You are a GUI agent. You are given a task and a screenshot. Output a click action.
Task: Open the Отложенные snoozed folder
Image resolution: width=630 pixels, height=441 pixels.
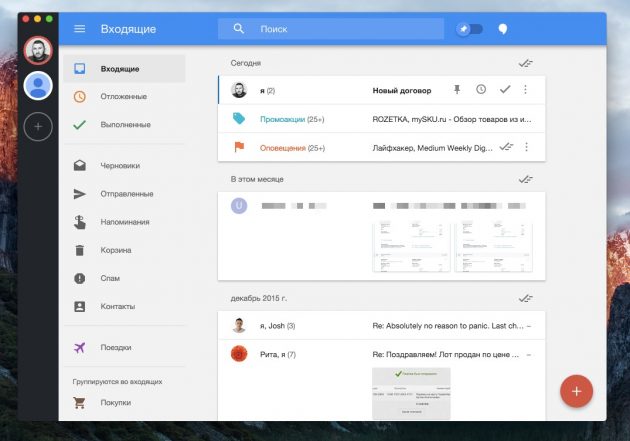(124, 96)
